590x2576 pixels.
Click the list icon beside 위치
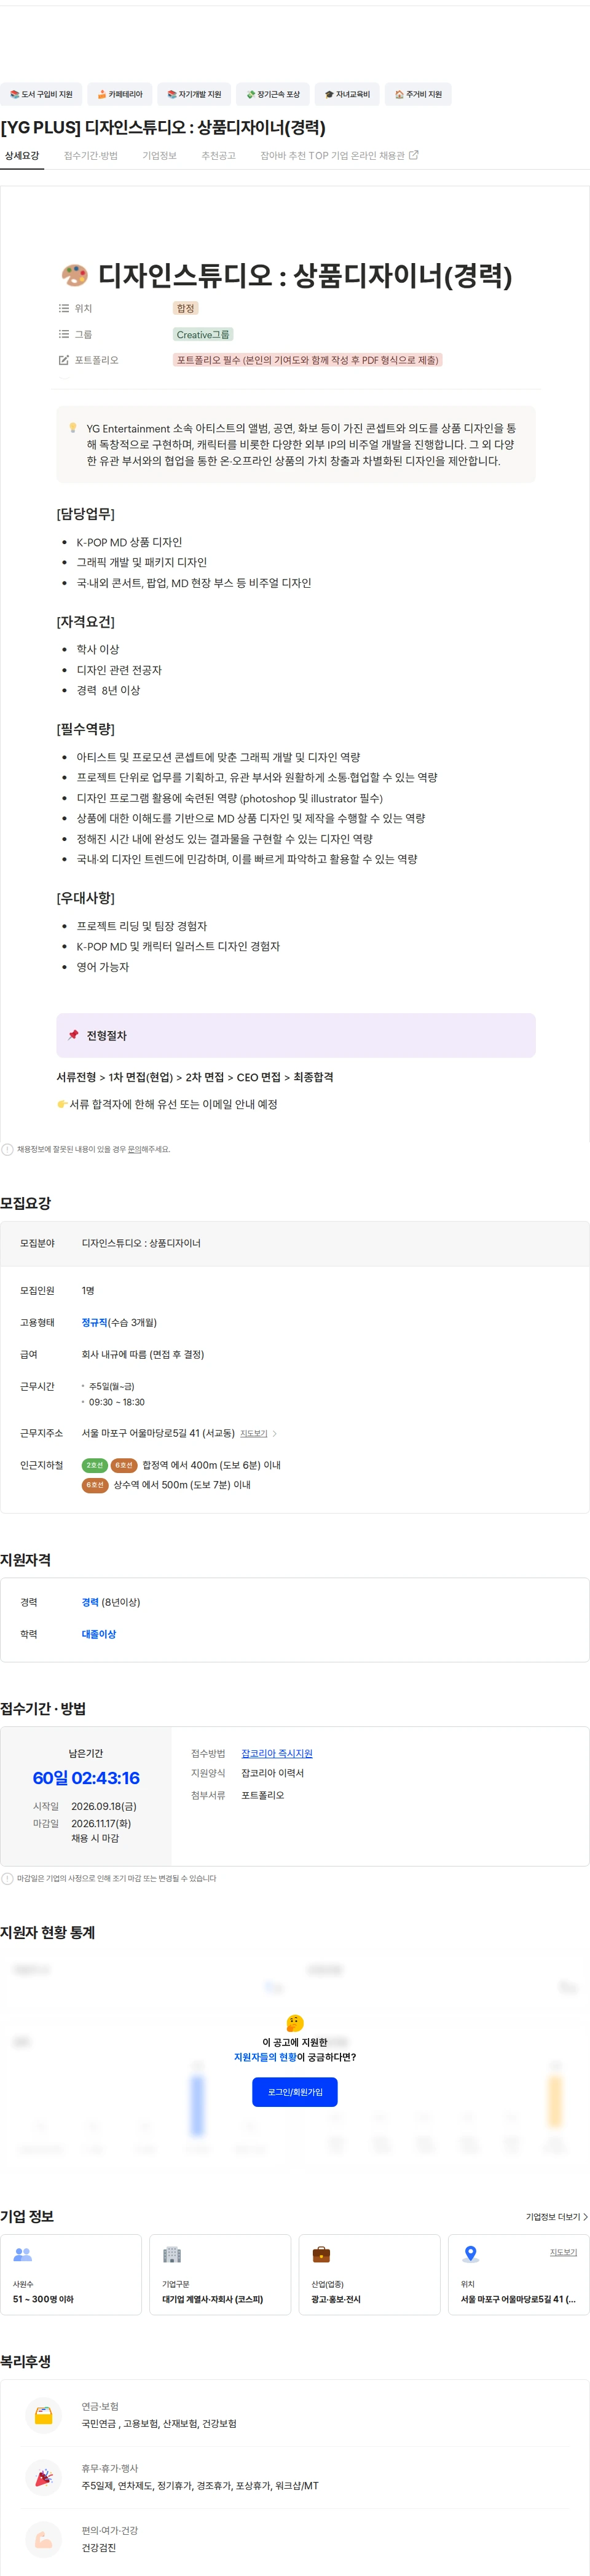pyautogui.click(x=64, y=308)
